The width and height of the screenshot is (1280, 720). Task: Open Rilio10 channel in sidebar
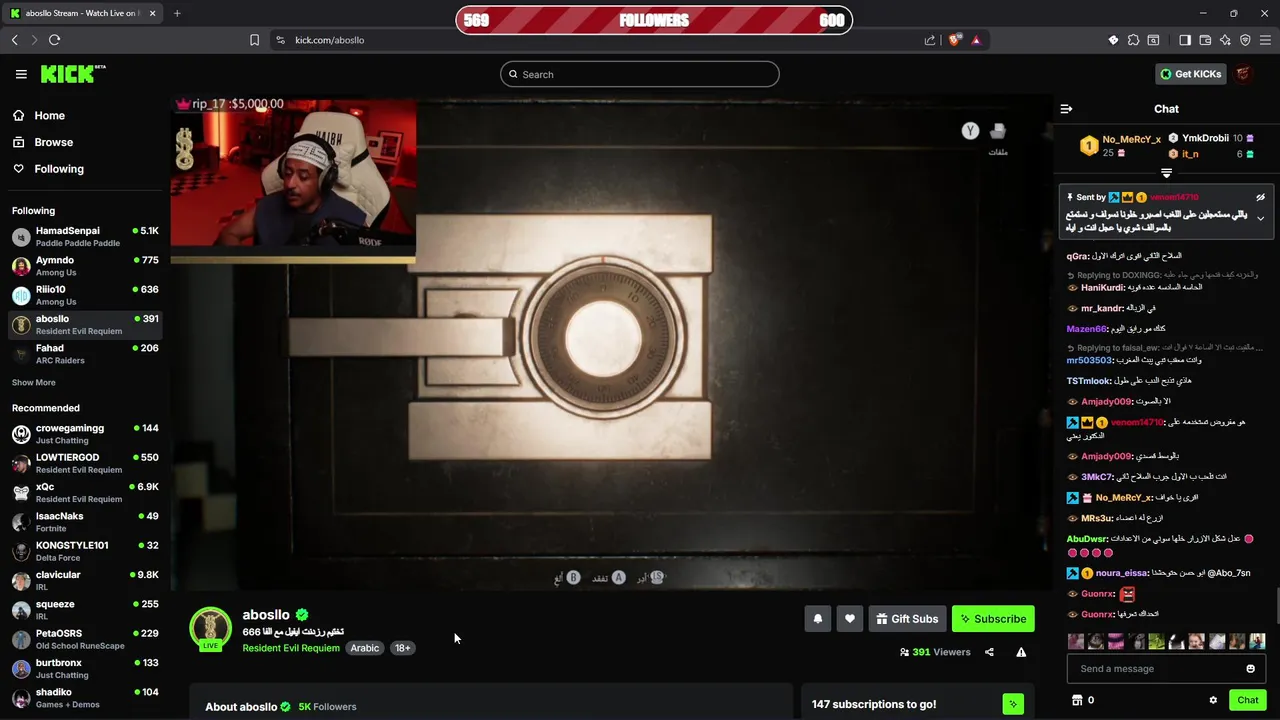[x=85, y=295]
